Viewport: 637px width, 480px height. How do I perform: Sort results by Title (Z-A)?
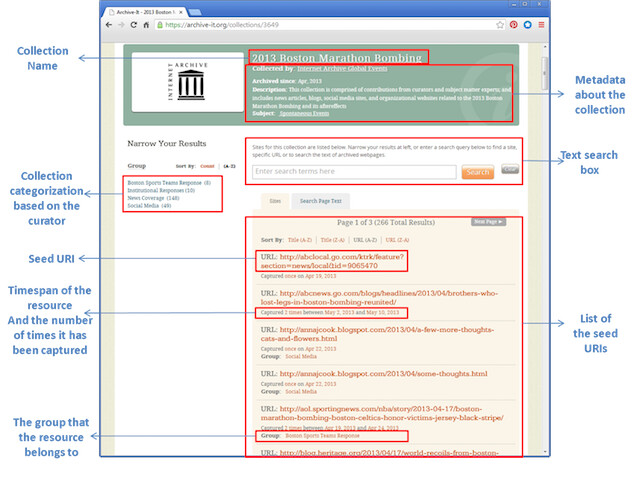332,240
